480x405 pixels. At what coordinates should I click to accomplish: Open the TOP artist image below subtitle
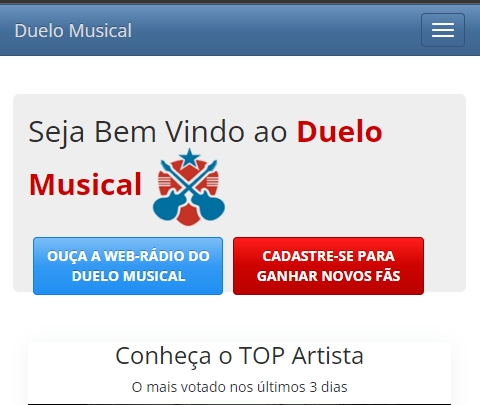pos(239,404)
